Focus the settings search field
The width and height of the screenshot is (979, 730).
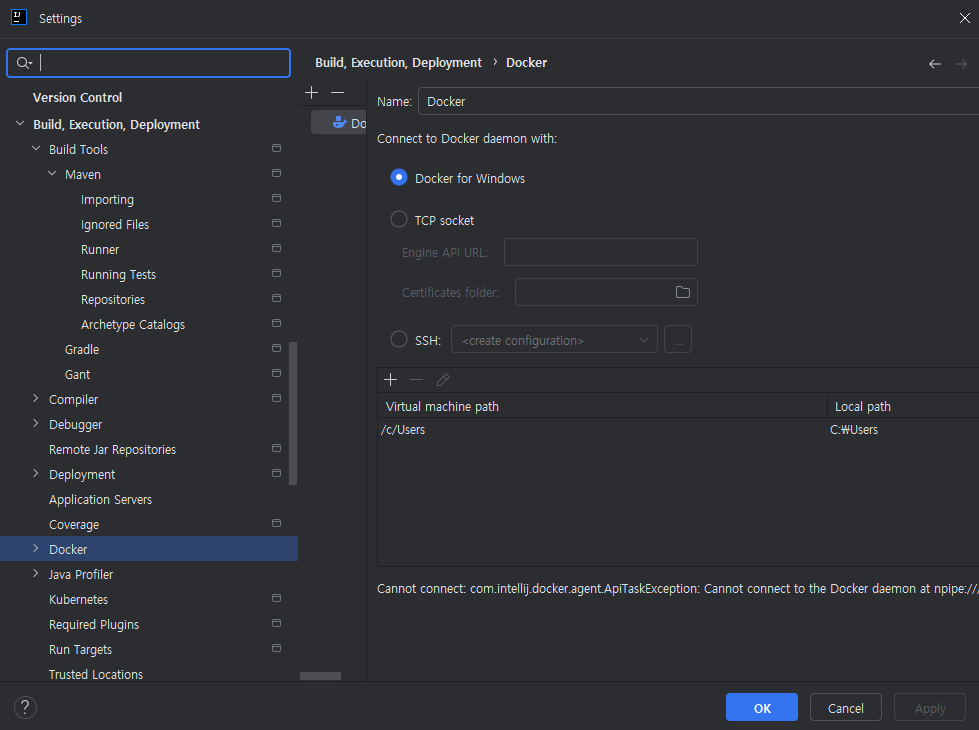click(149, 63)
